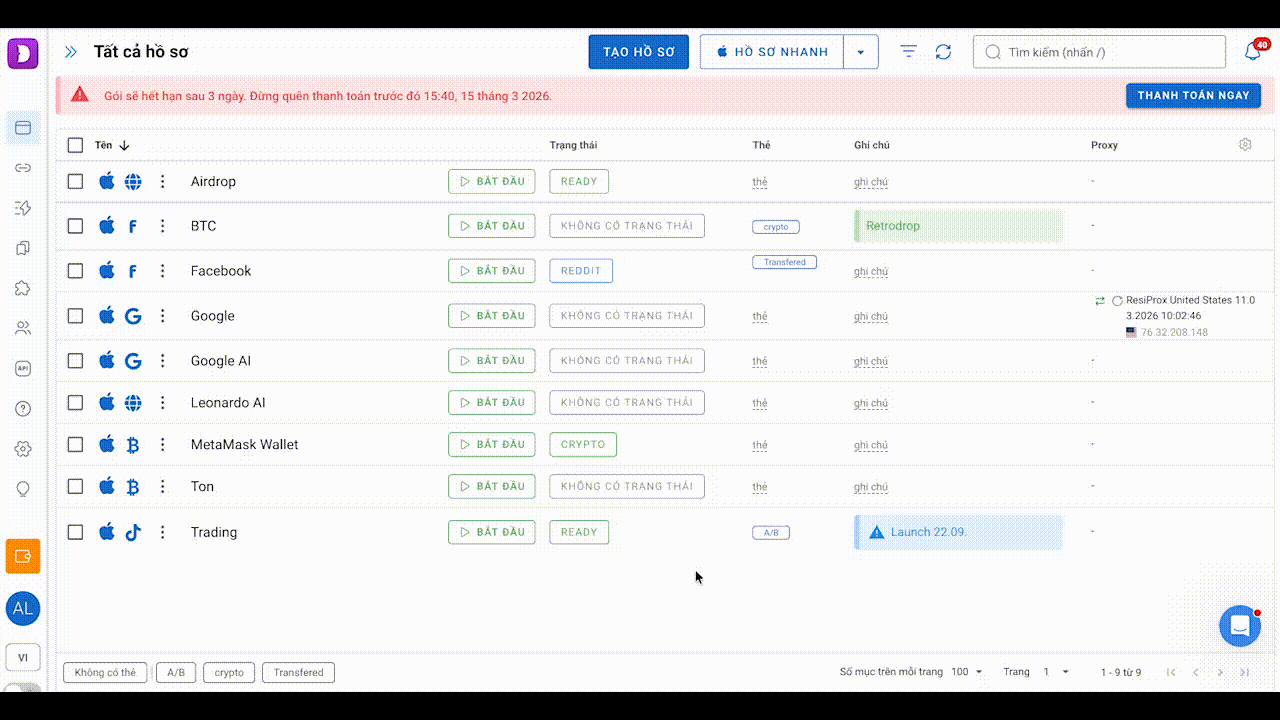The width and height of the screenshot is (1280, 720).
Task: Click the Tạo hồ sơ button
Action: coord(638,52)
